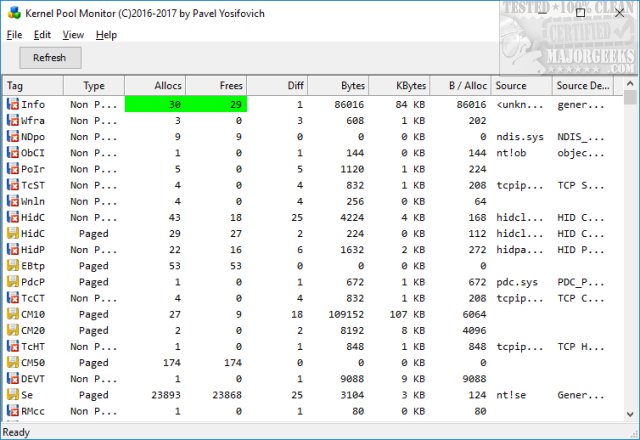Sort by the KBytes column header
Screen dimensions: 640x440
[400, 86]
